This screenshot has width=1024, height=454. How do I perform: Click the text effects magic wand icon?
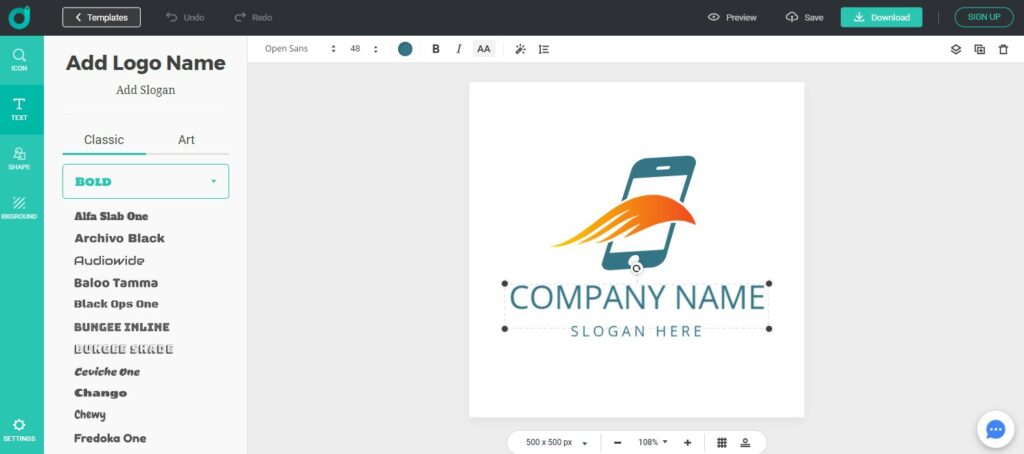(x=520, y=49)
